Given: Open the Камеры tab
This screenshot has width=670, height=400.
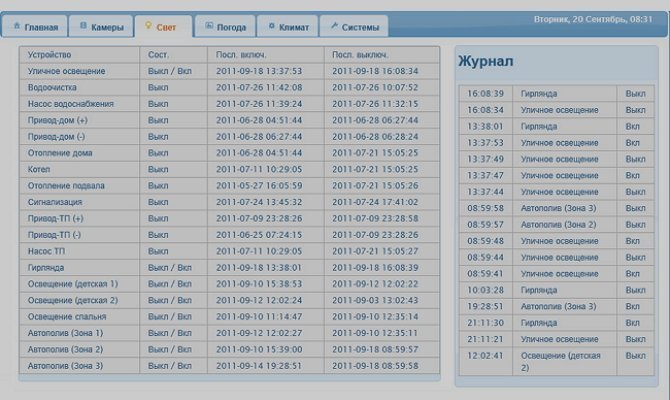Looking at the screenshot, I should 101,27.
